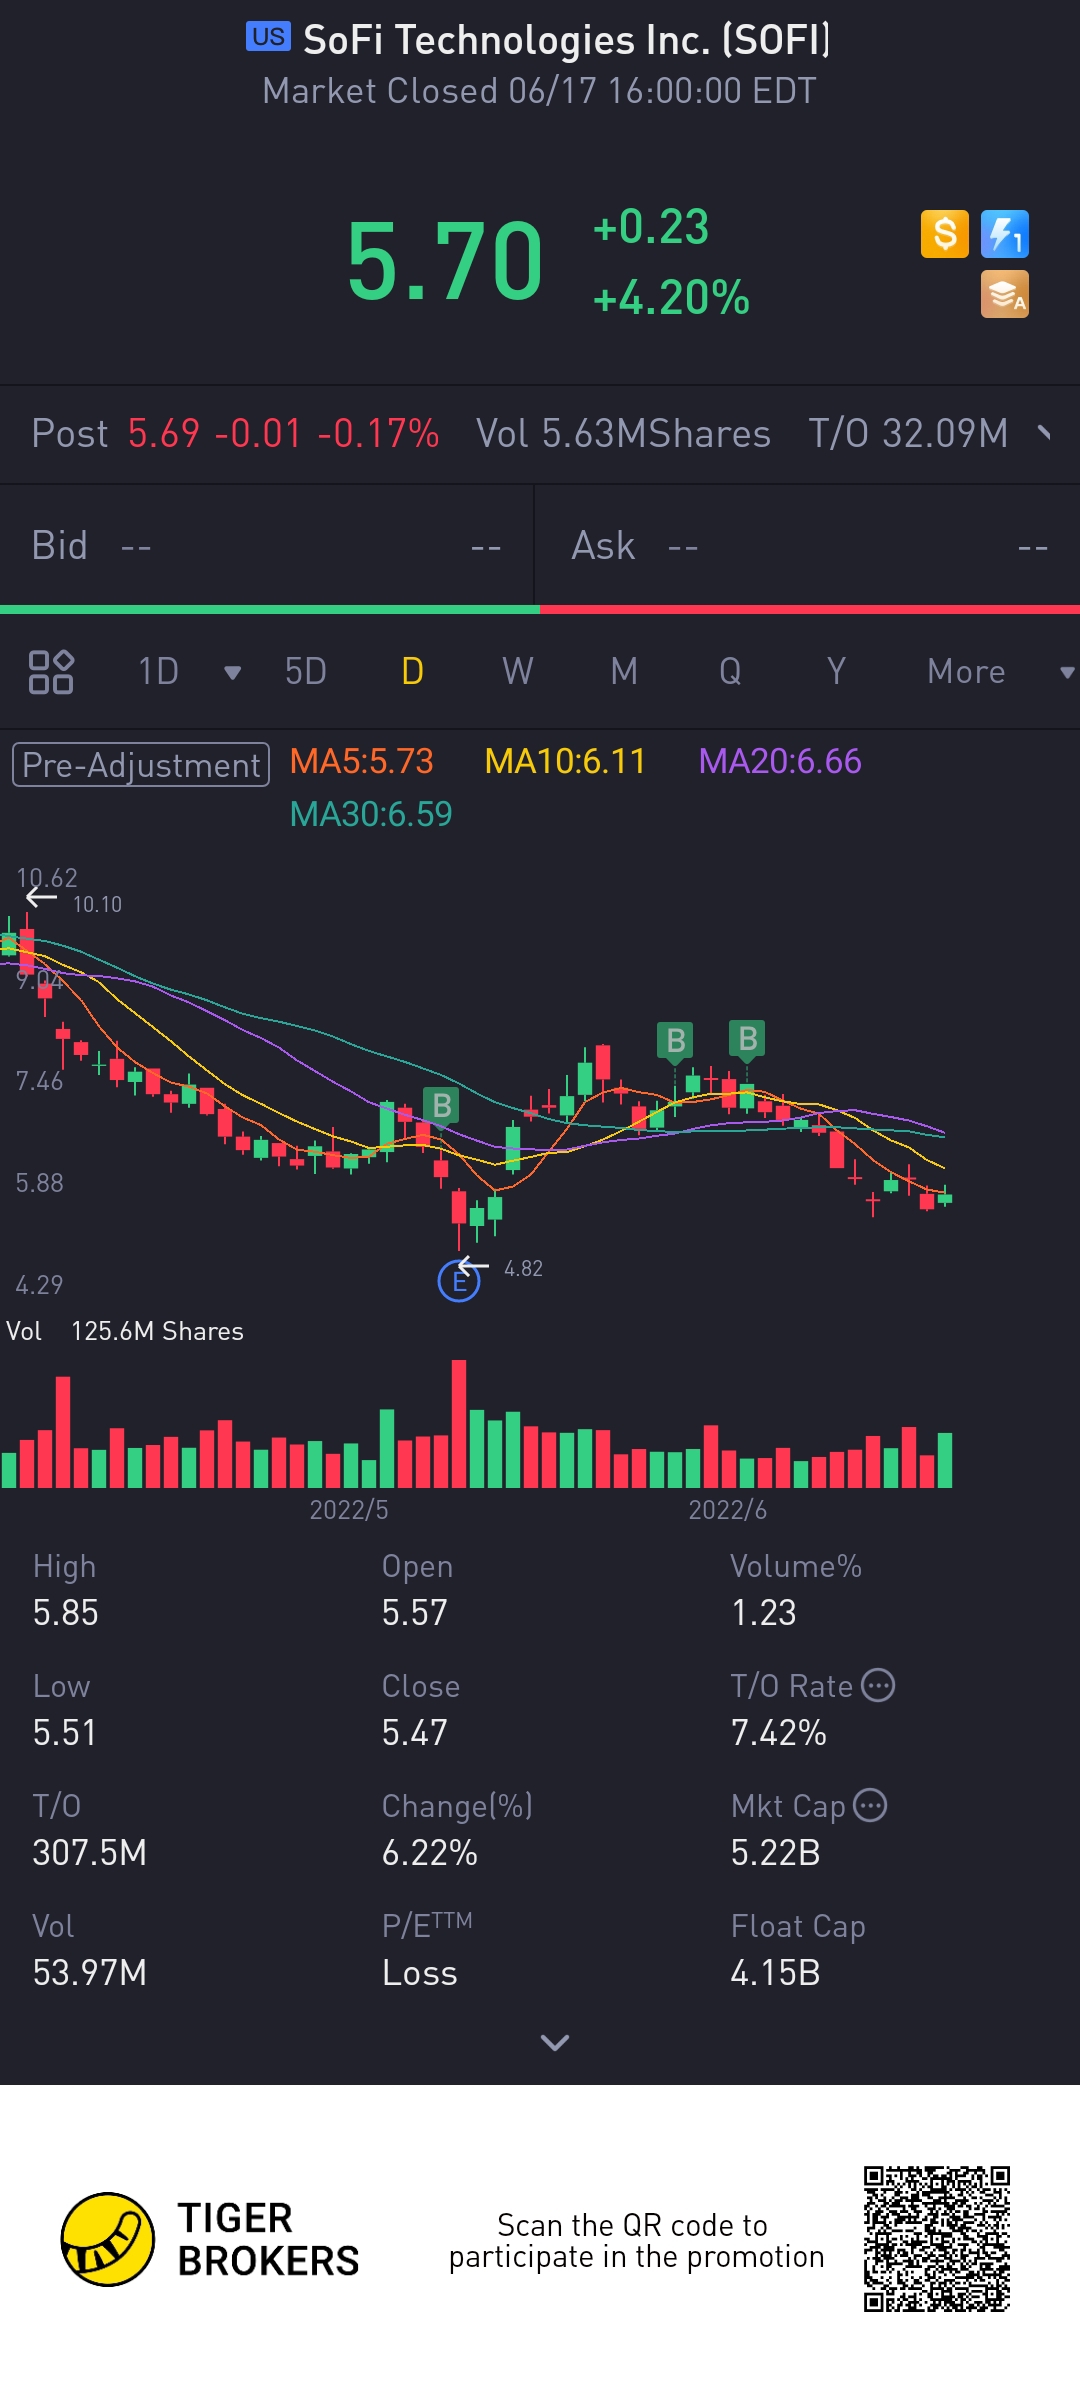The width and height of the screenshot is (1080, 2395).
Task: Open the T/O Rate info icon
Action: 878,1685
